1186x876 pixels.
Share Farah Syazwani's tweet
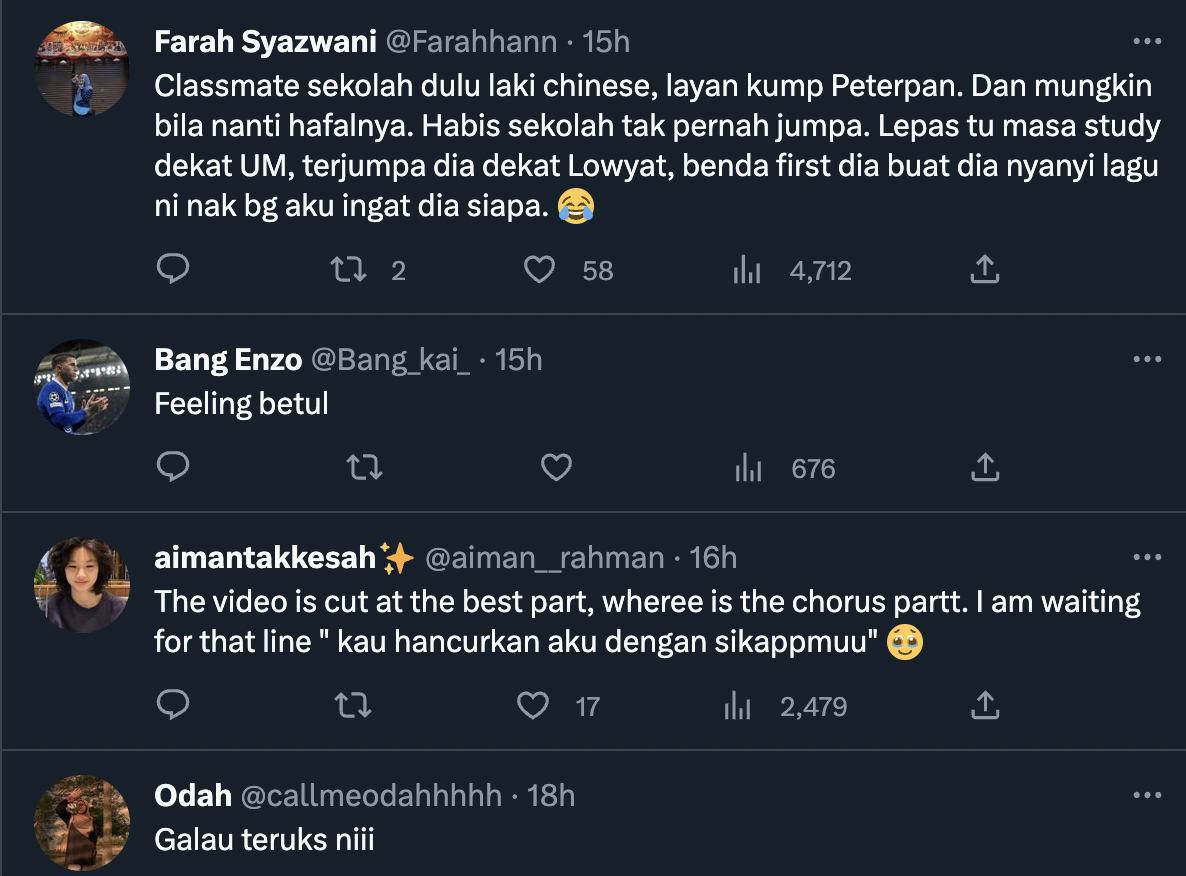pos(985,269)
